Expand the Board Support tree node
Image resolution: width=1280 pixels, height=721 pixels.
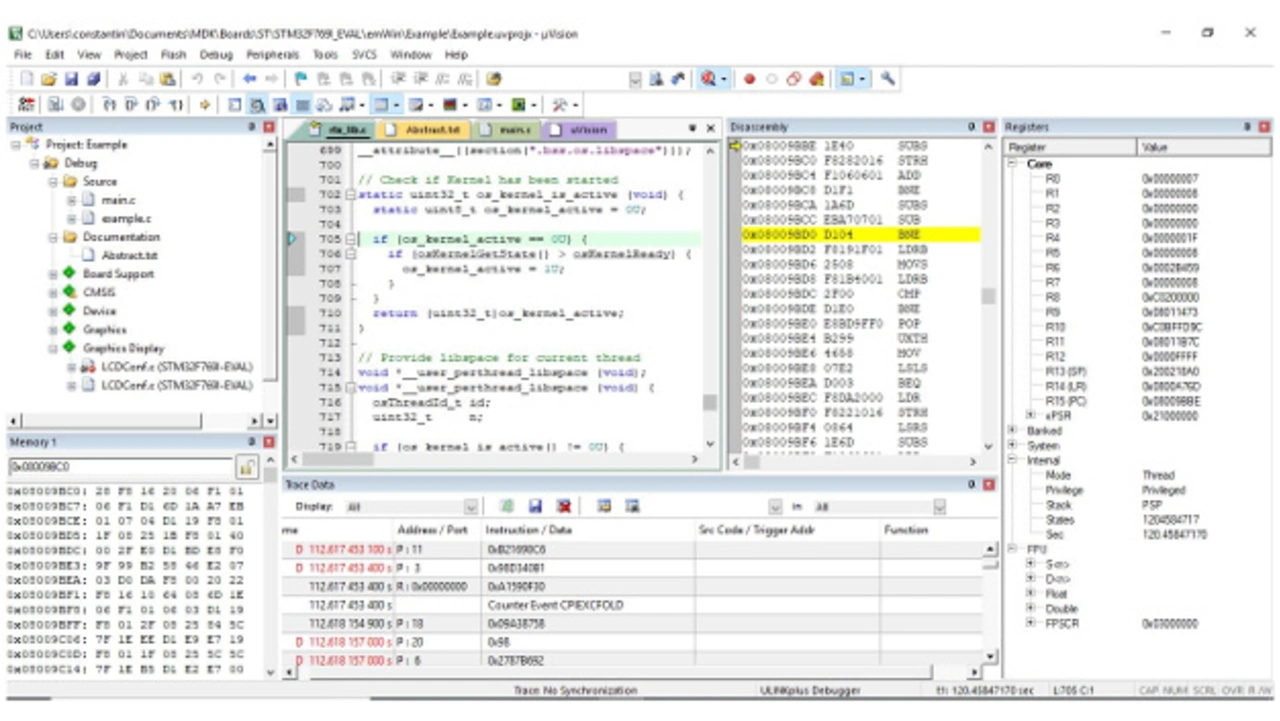click(54, 274)
